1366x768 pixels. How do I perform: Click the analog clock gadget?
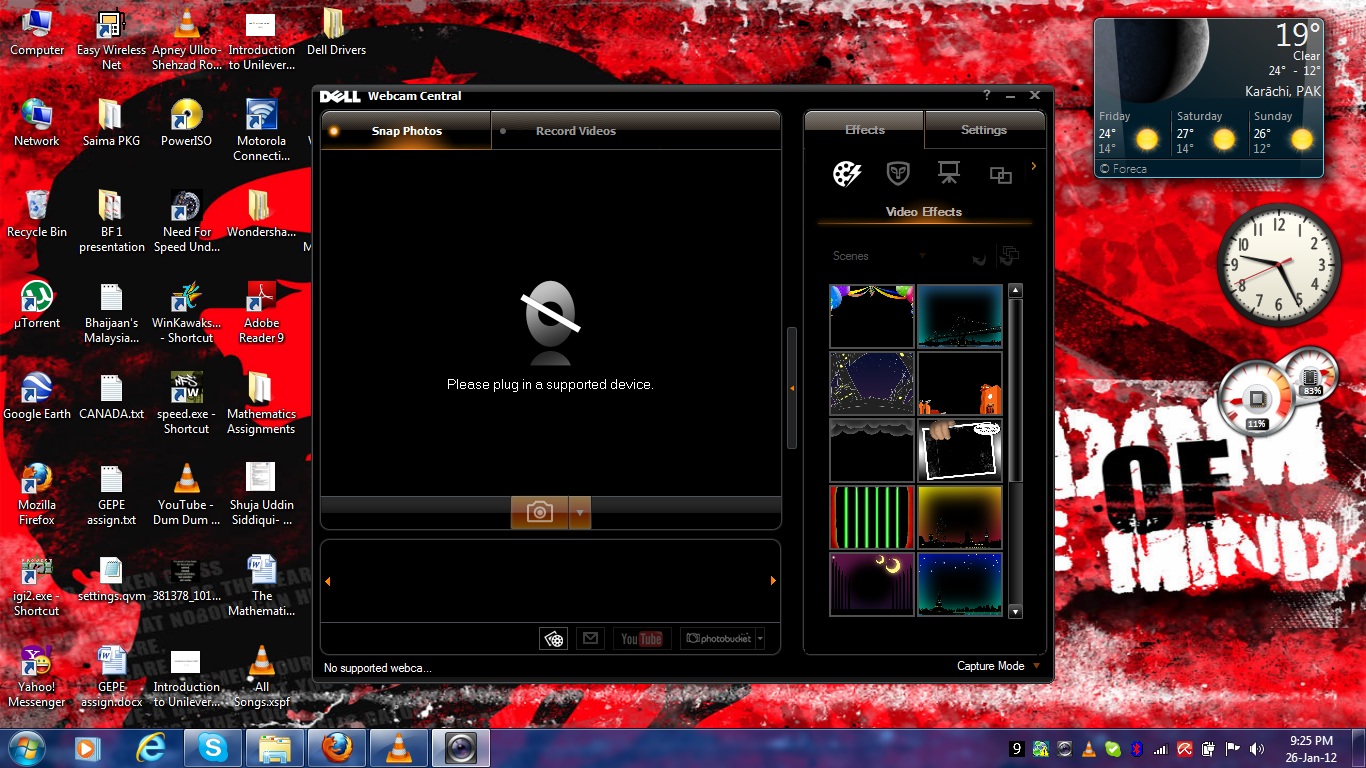[x=1279, y=264]
